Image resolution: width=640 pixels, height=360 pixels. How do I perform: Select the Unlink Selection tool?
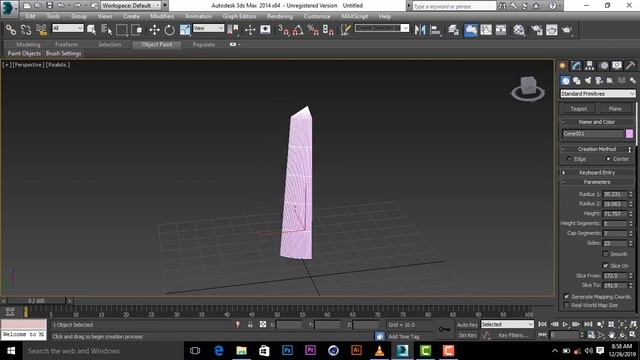[x=26, y=30]
